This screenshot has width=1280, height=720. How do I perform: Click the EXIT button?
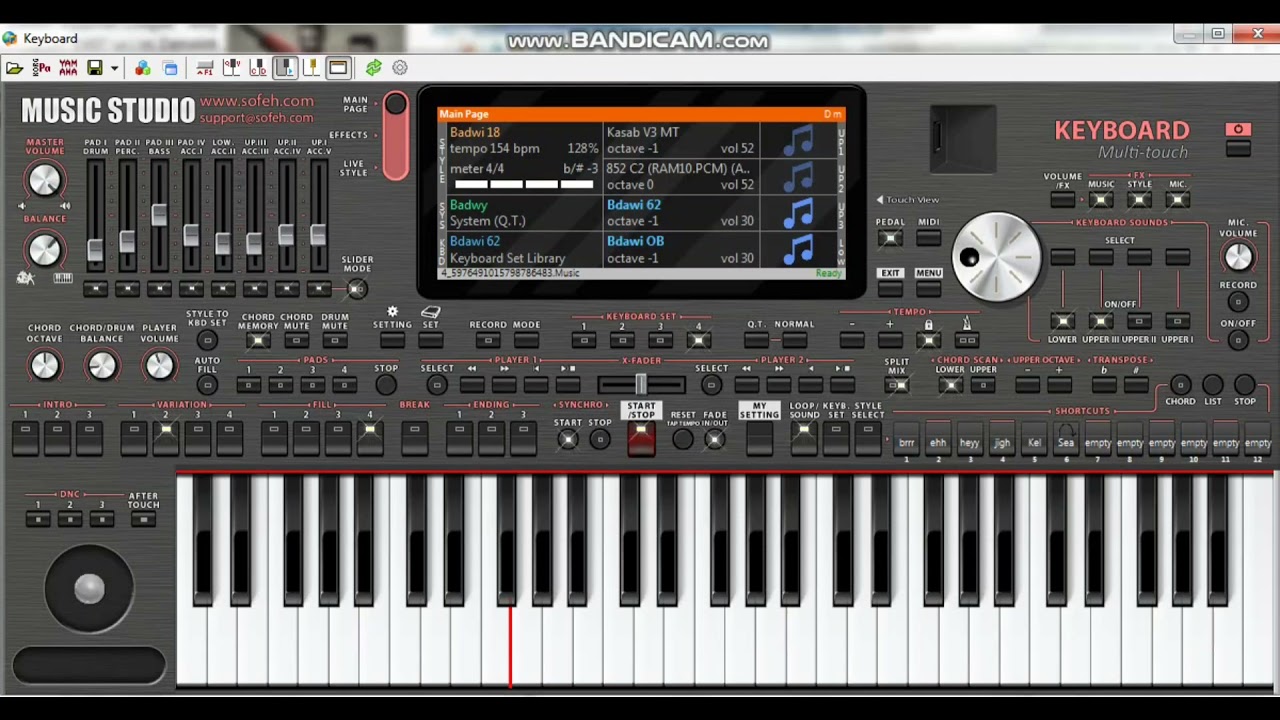(x=890, y=287)
